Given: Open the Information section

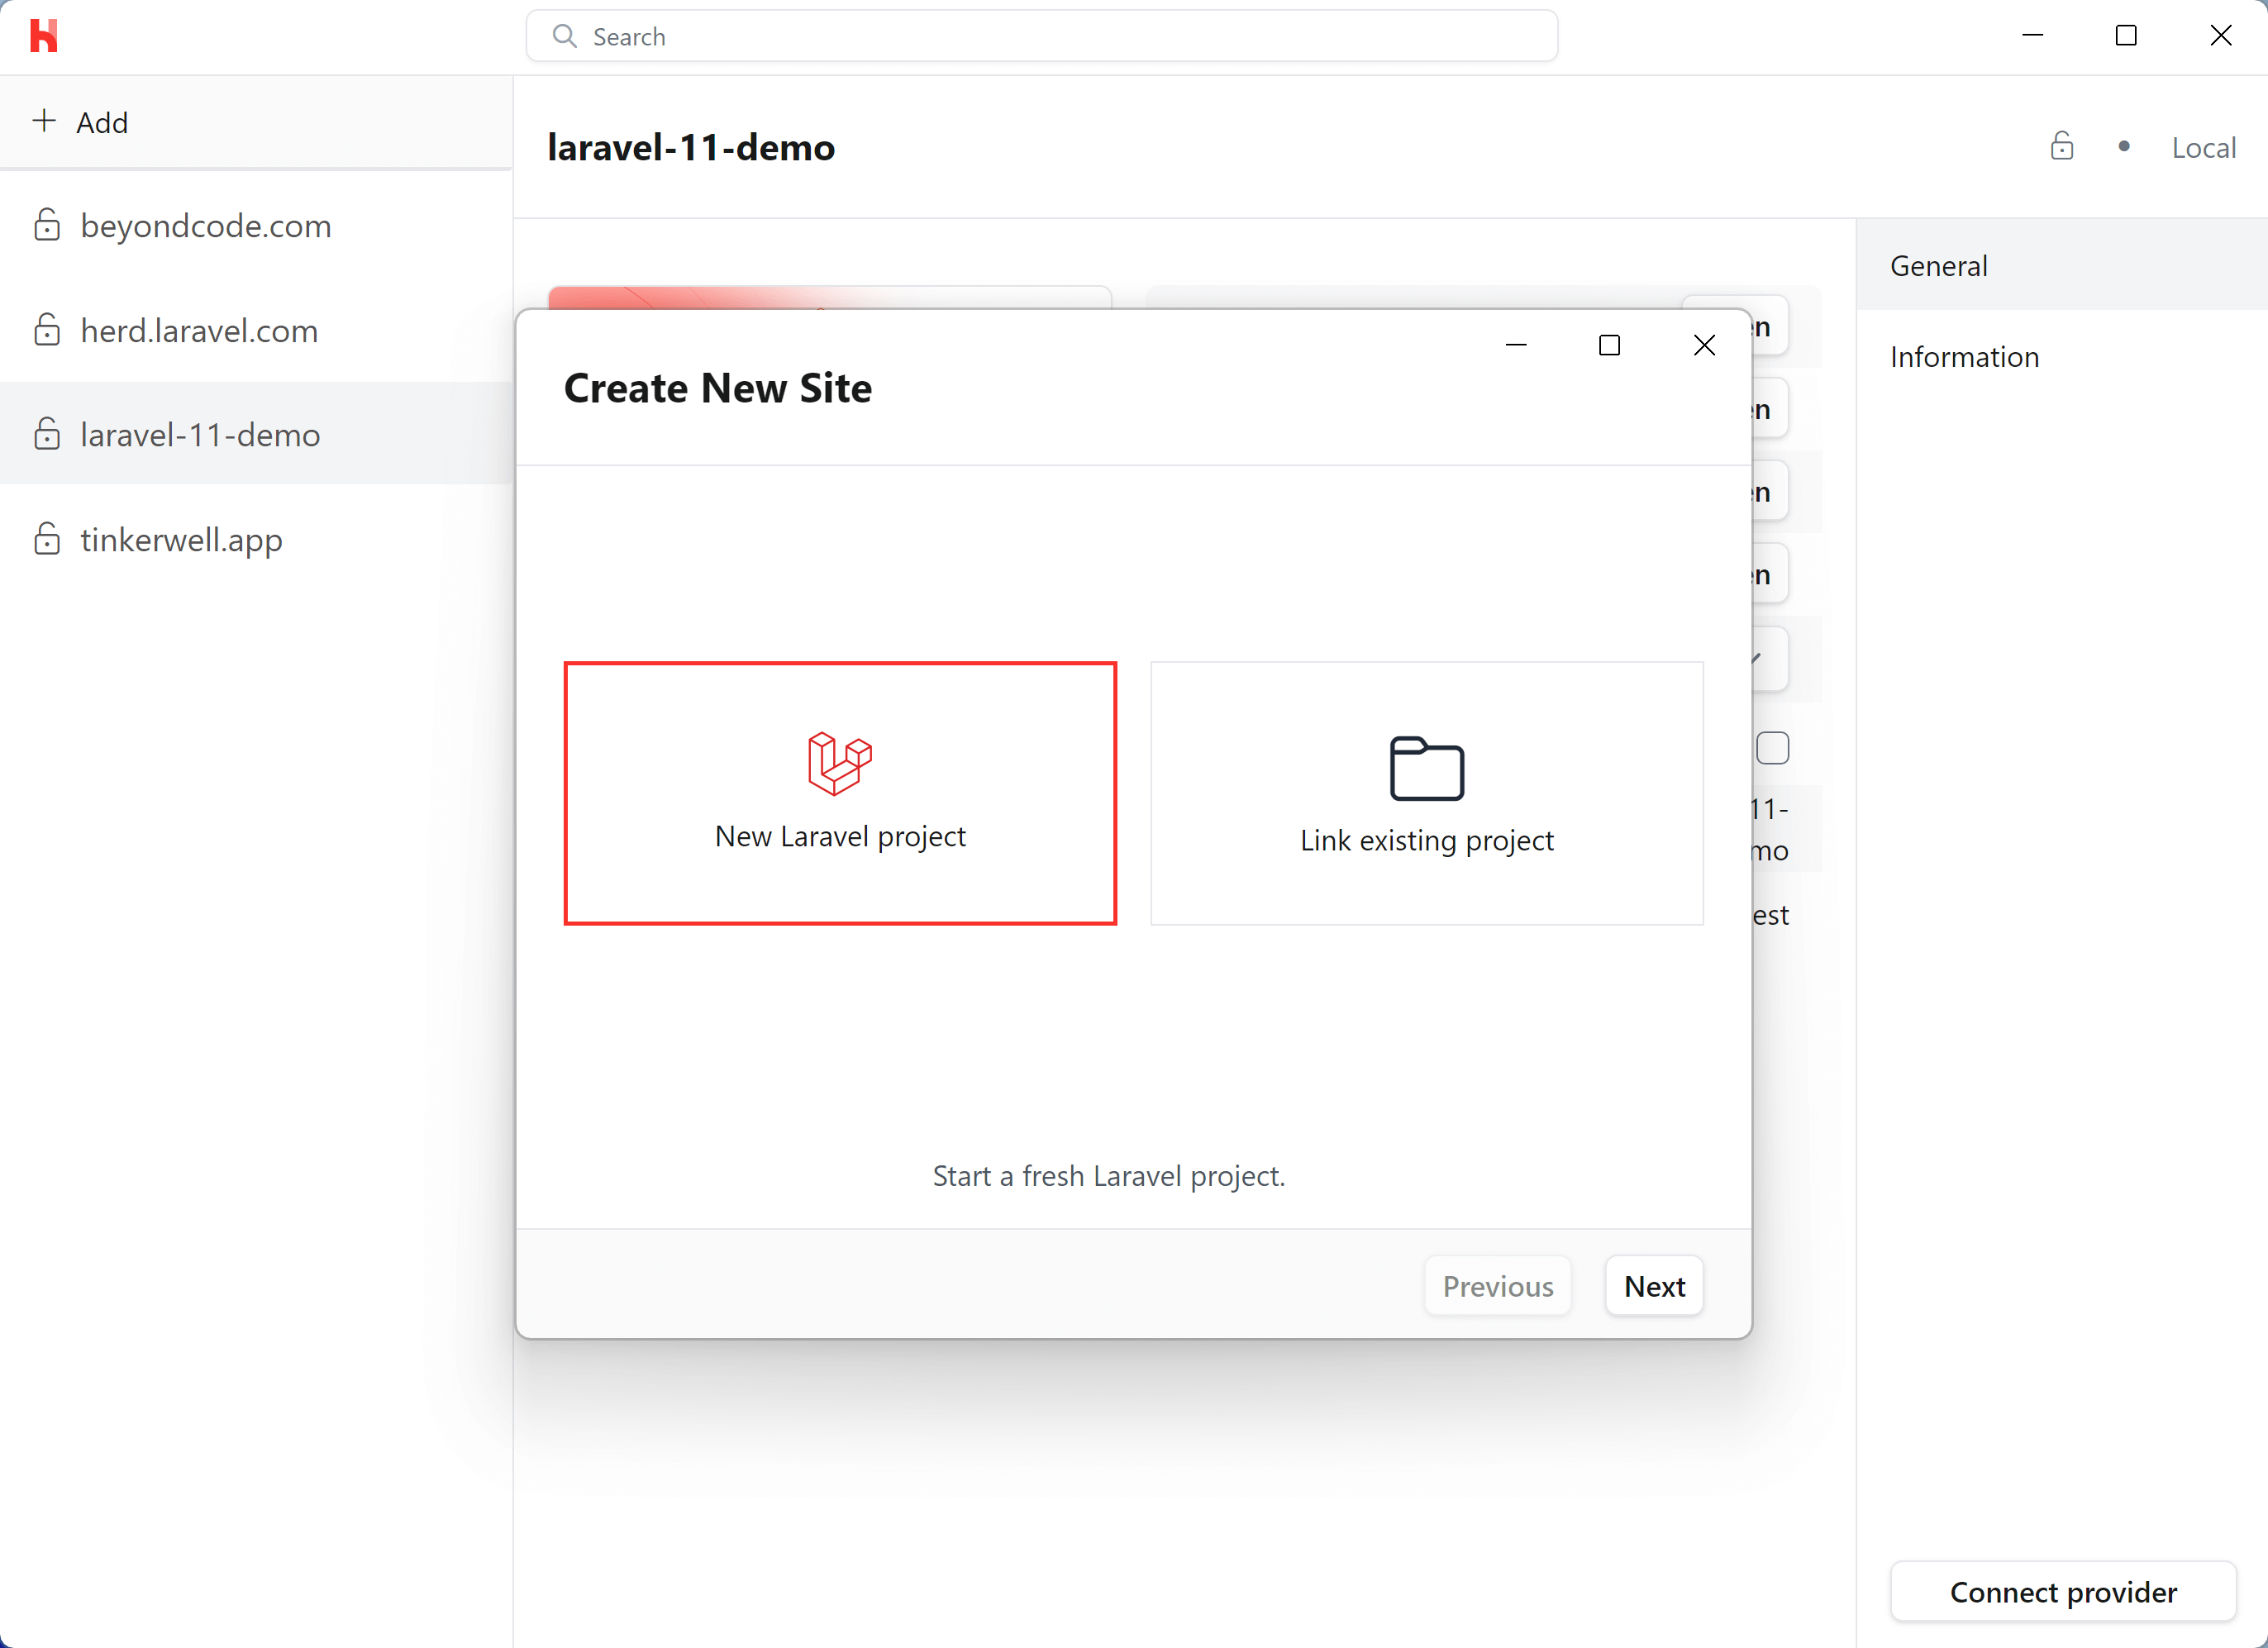Looking at the screenshot, I should 1964,356.
